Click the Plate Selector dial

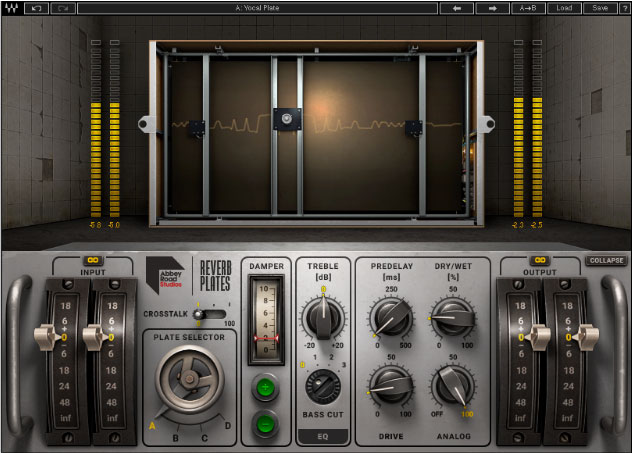(x=189, y=380)
